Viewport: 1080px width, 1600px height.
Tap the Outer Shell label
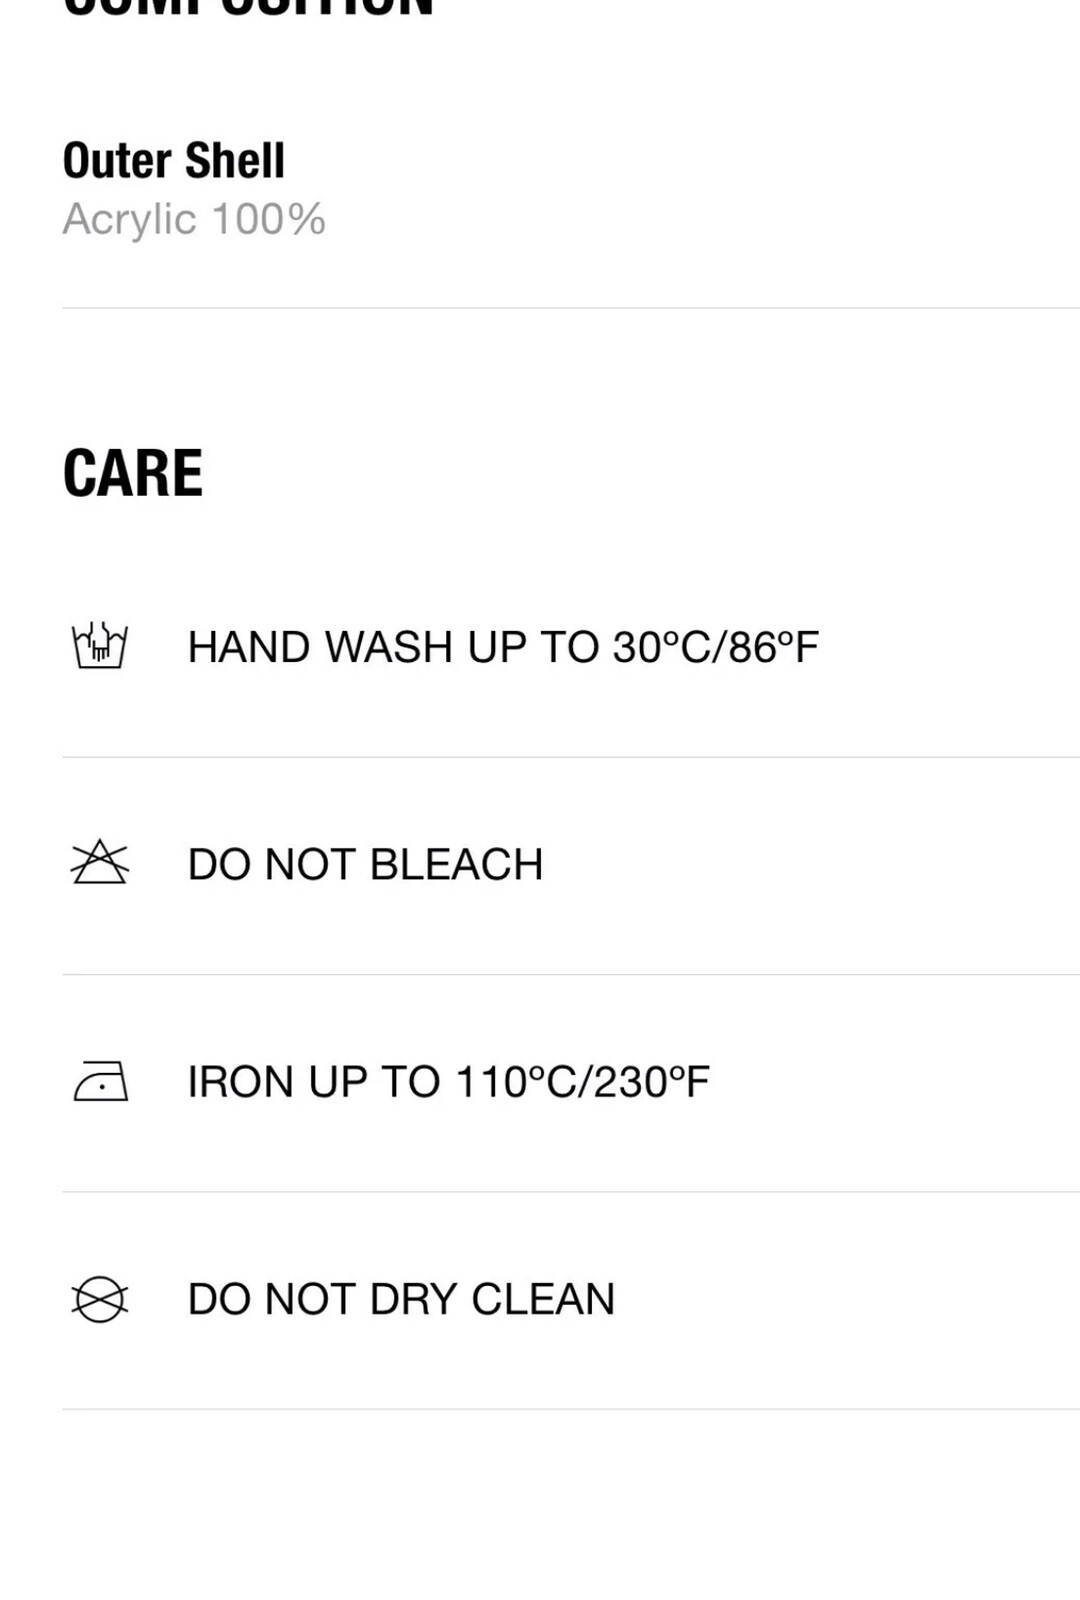point(174,161)
